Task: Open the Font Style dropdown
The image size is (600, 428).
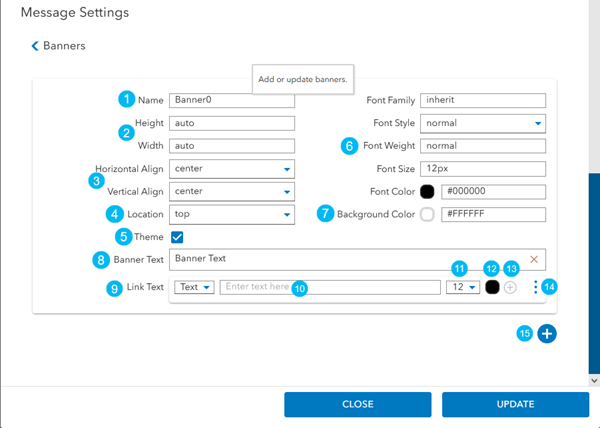Action: pyautogui.click(x=481, y=123)
